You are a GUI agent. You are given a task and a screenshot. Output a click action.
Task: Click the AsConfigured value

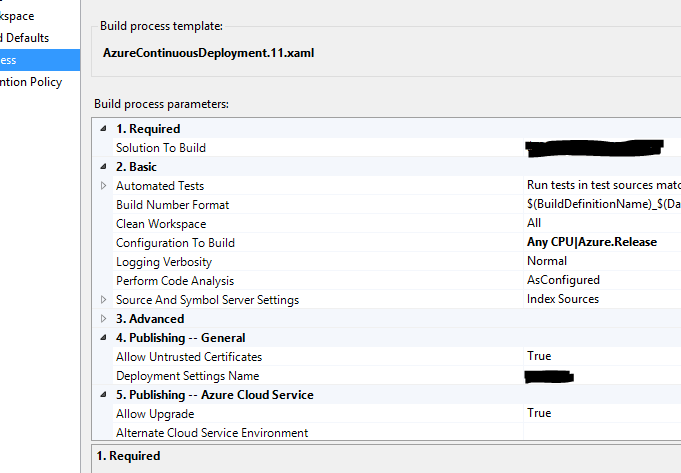pos(563,280)
